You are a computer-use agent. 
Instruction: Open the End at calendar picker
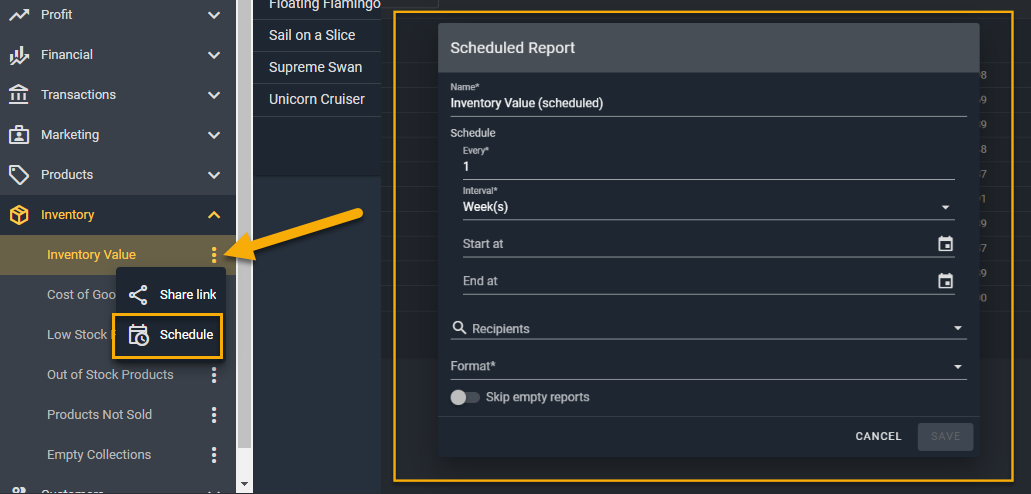click(945, 281)
